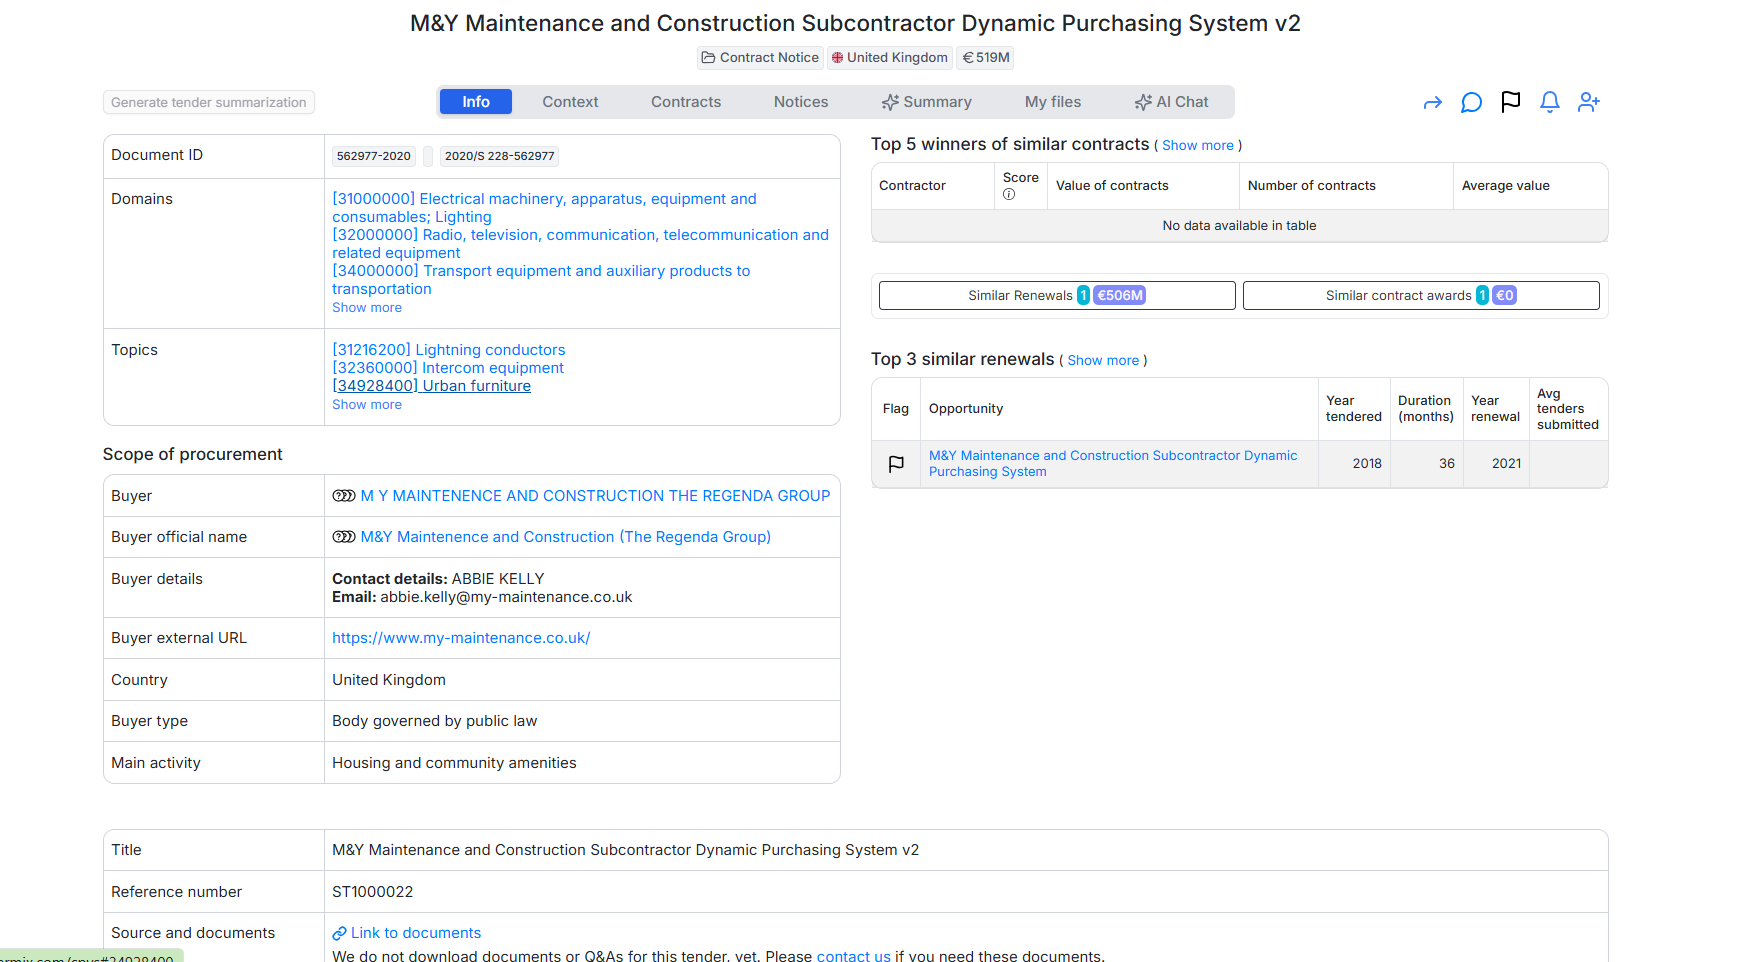Open the AI Chat tab
The image size is (1753, 962).
[1171, 102]
